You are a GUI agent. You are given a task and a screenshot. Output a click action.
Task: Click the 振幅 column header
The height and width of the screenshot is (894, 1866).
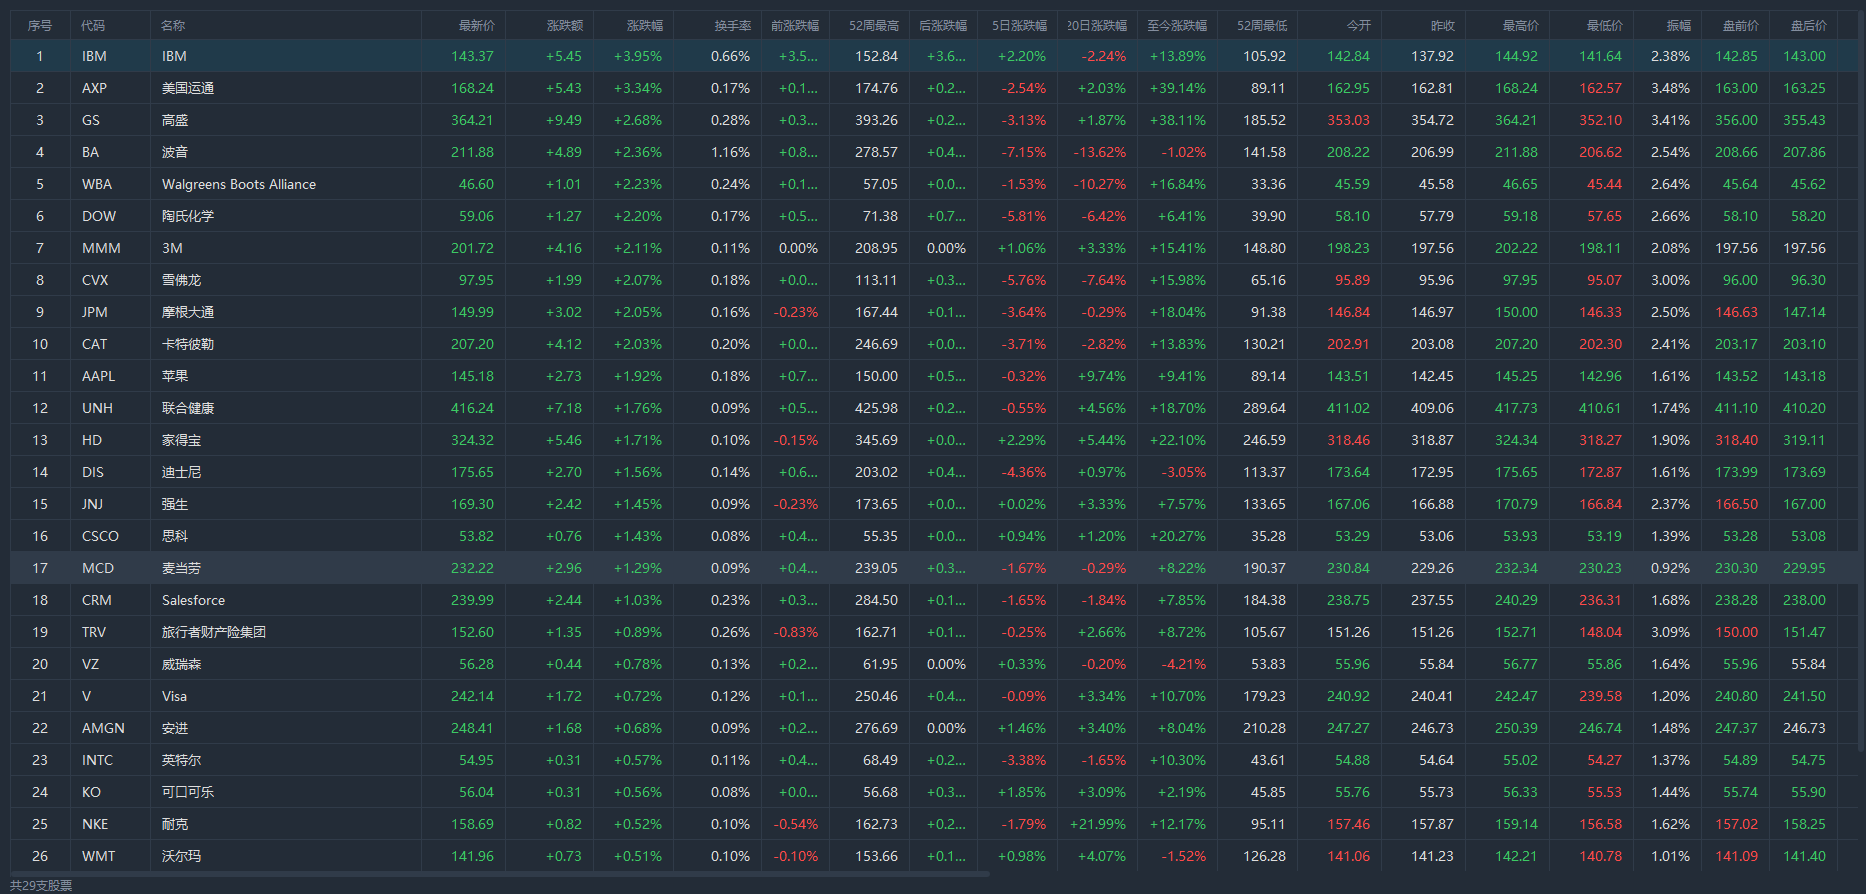click(x=1679, y=25)
